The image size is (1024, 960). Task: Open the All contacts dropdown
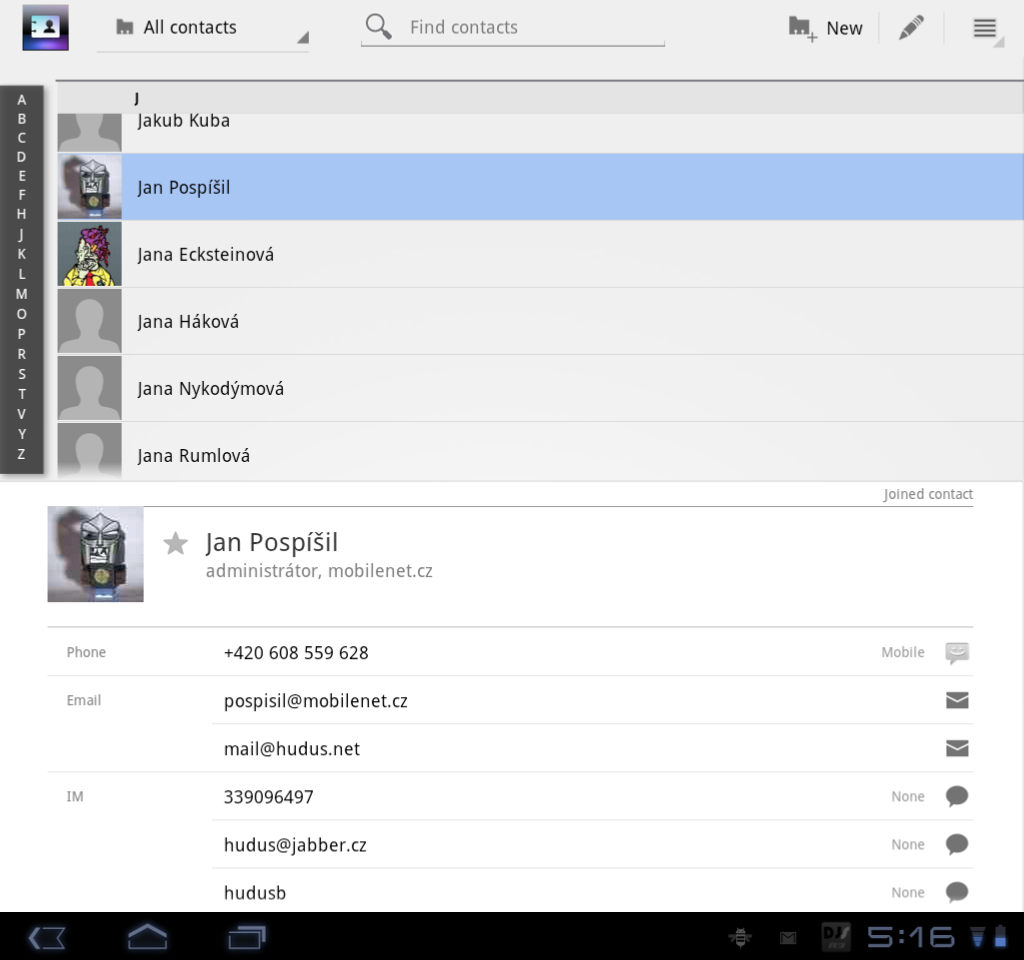pyautogui.click(x=200, y=27)
